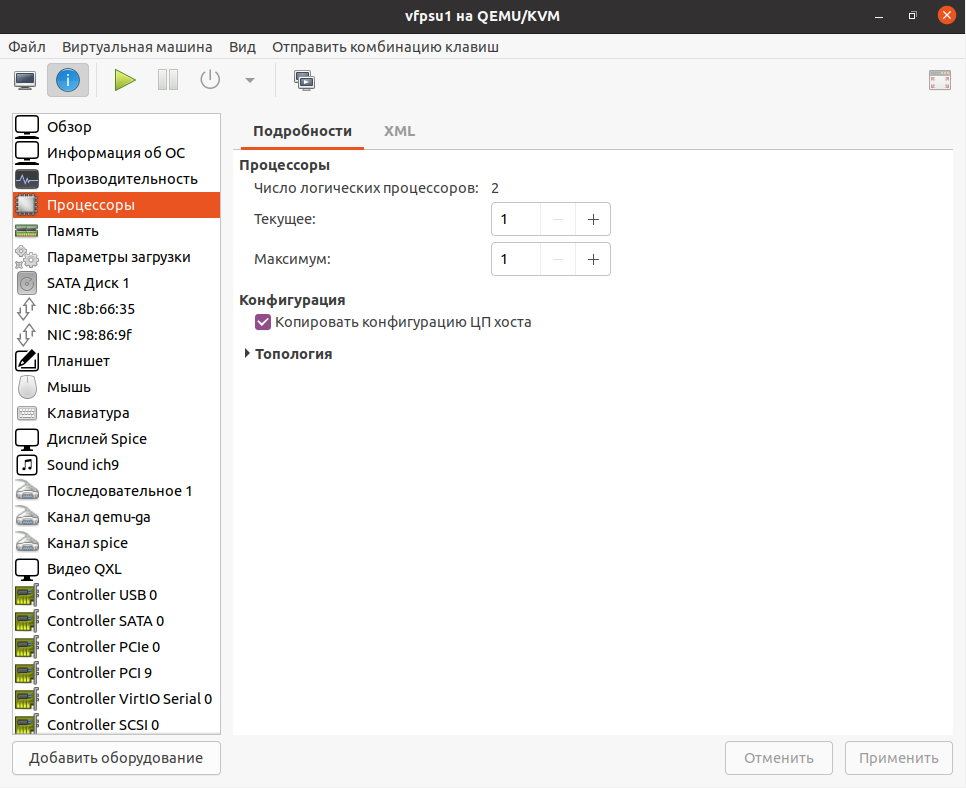The image size is (966, 788).
Task: Select Controller PCIe 0 entry
Action: pos(116,647)
